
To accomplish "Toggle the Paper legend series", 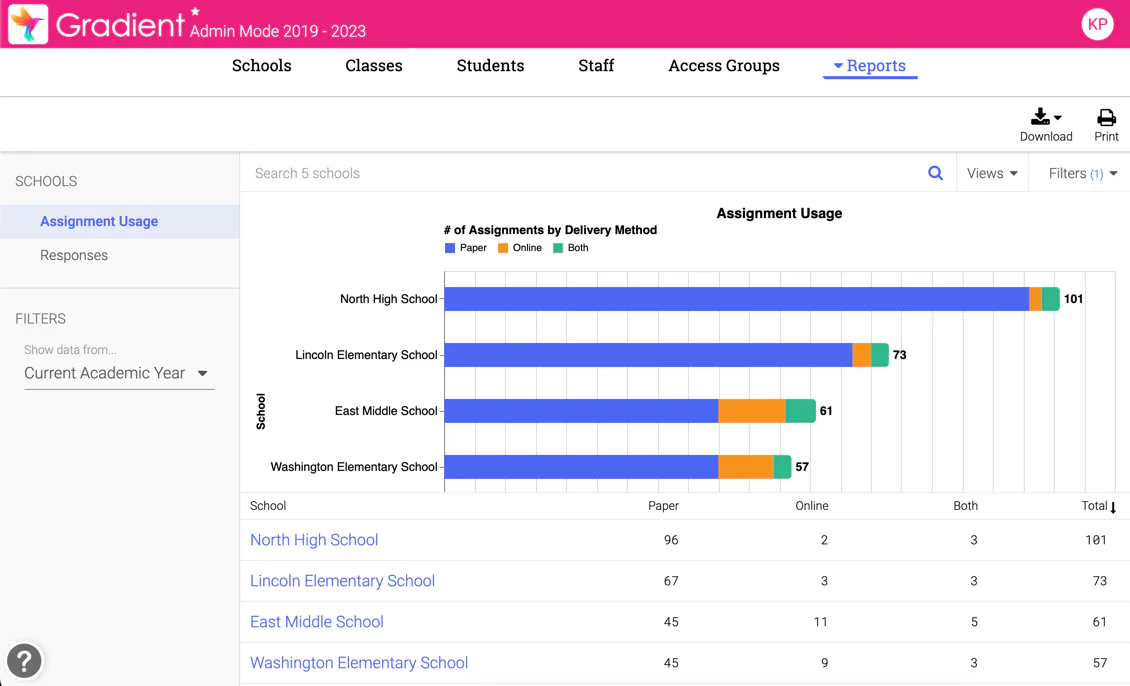I will [466, 248].
